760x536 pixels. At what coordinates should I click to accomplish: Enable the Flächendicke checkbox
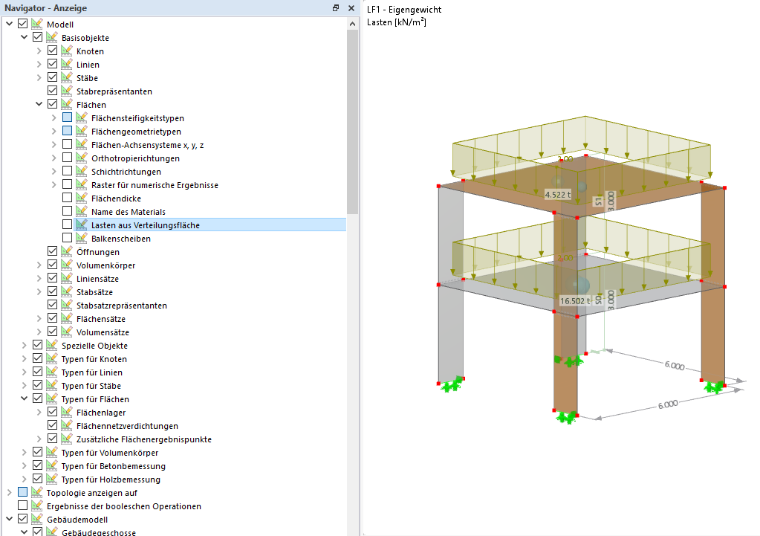[67, 198]
